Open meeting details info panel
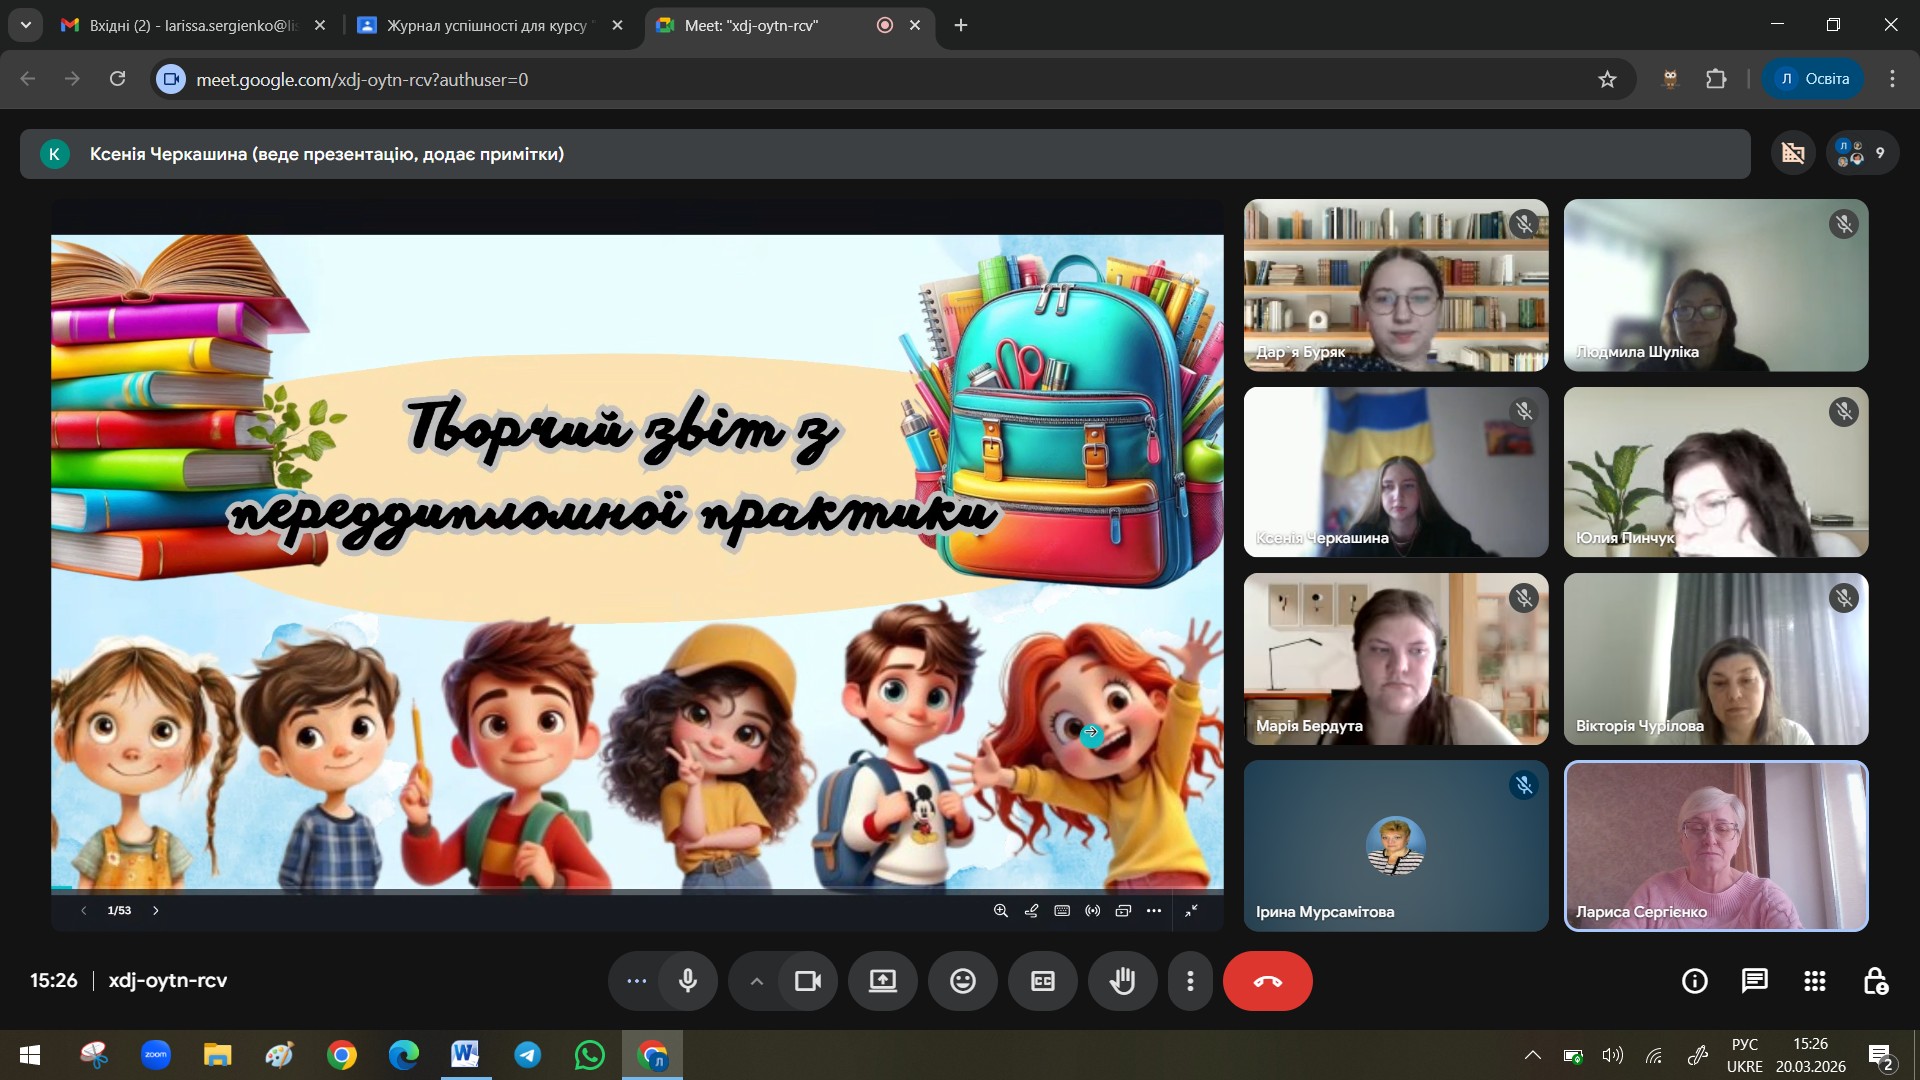Image resolution: width=1920 pixels, height=1080 pixels. coord(1694,981)
